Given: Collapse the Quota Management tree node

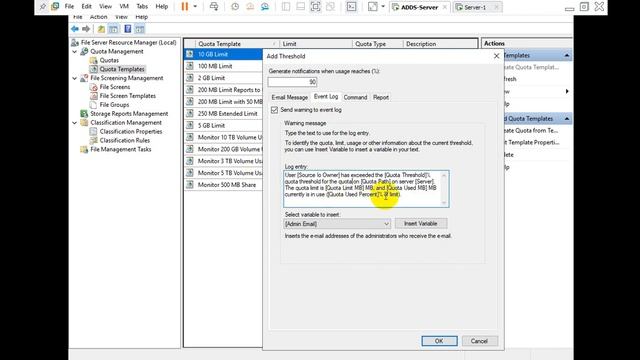Looking at the screenshot, I should tap(75, 52).
